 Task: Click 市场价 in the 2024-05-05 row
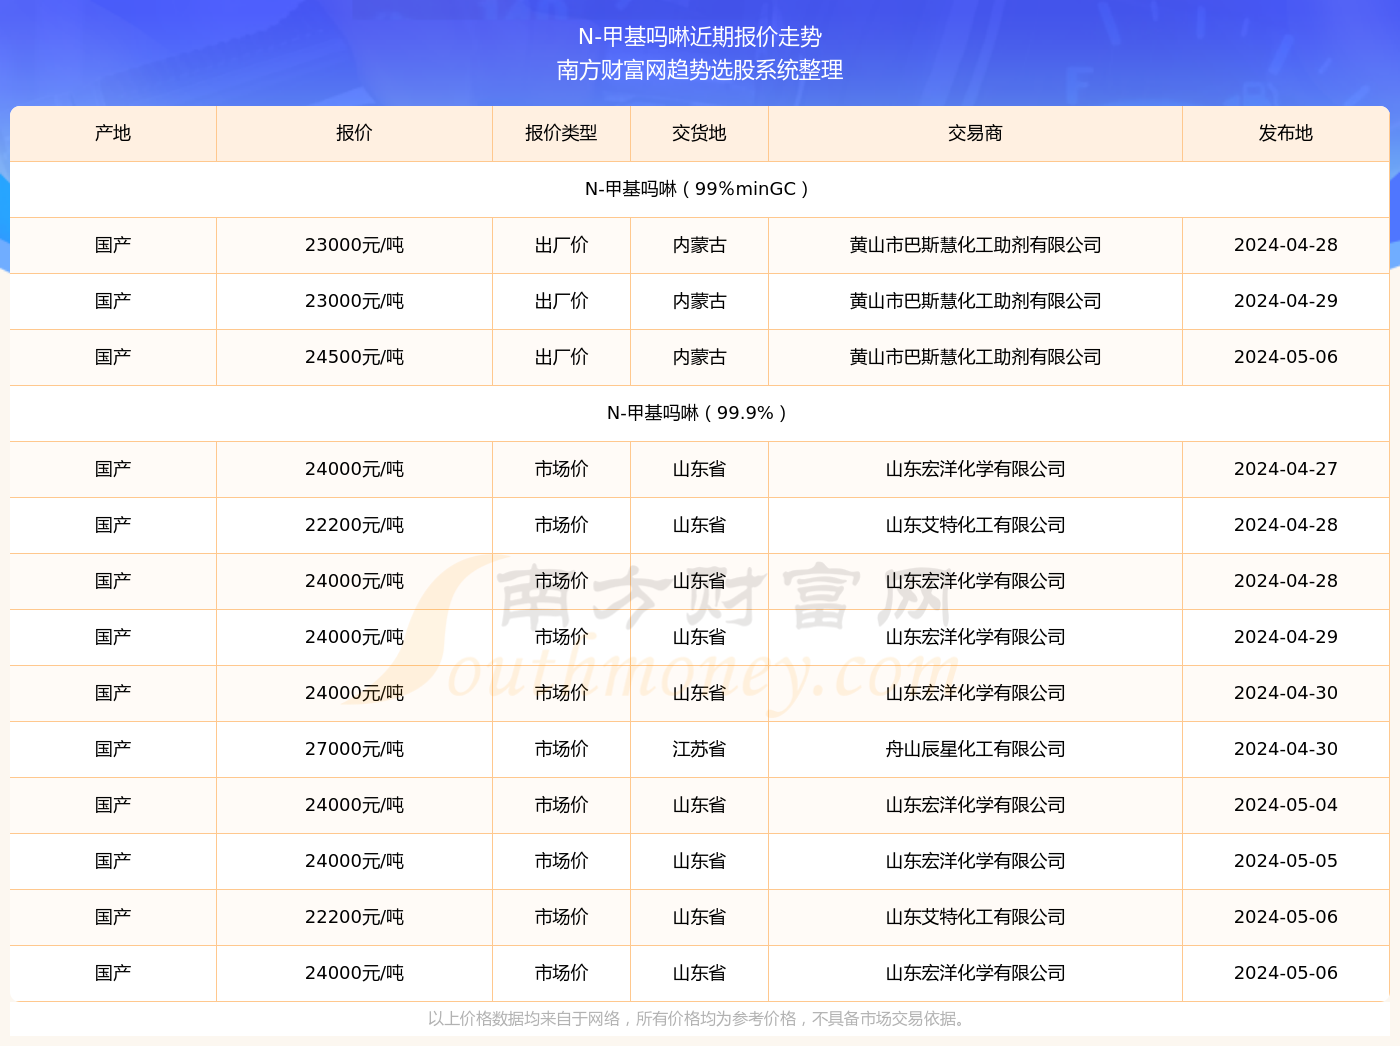pyautogui.click(x=561, y=861)
